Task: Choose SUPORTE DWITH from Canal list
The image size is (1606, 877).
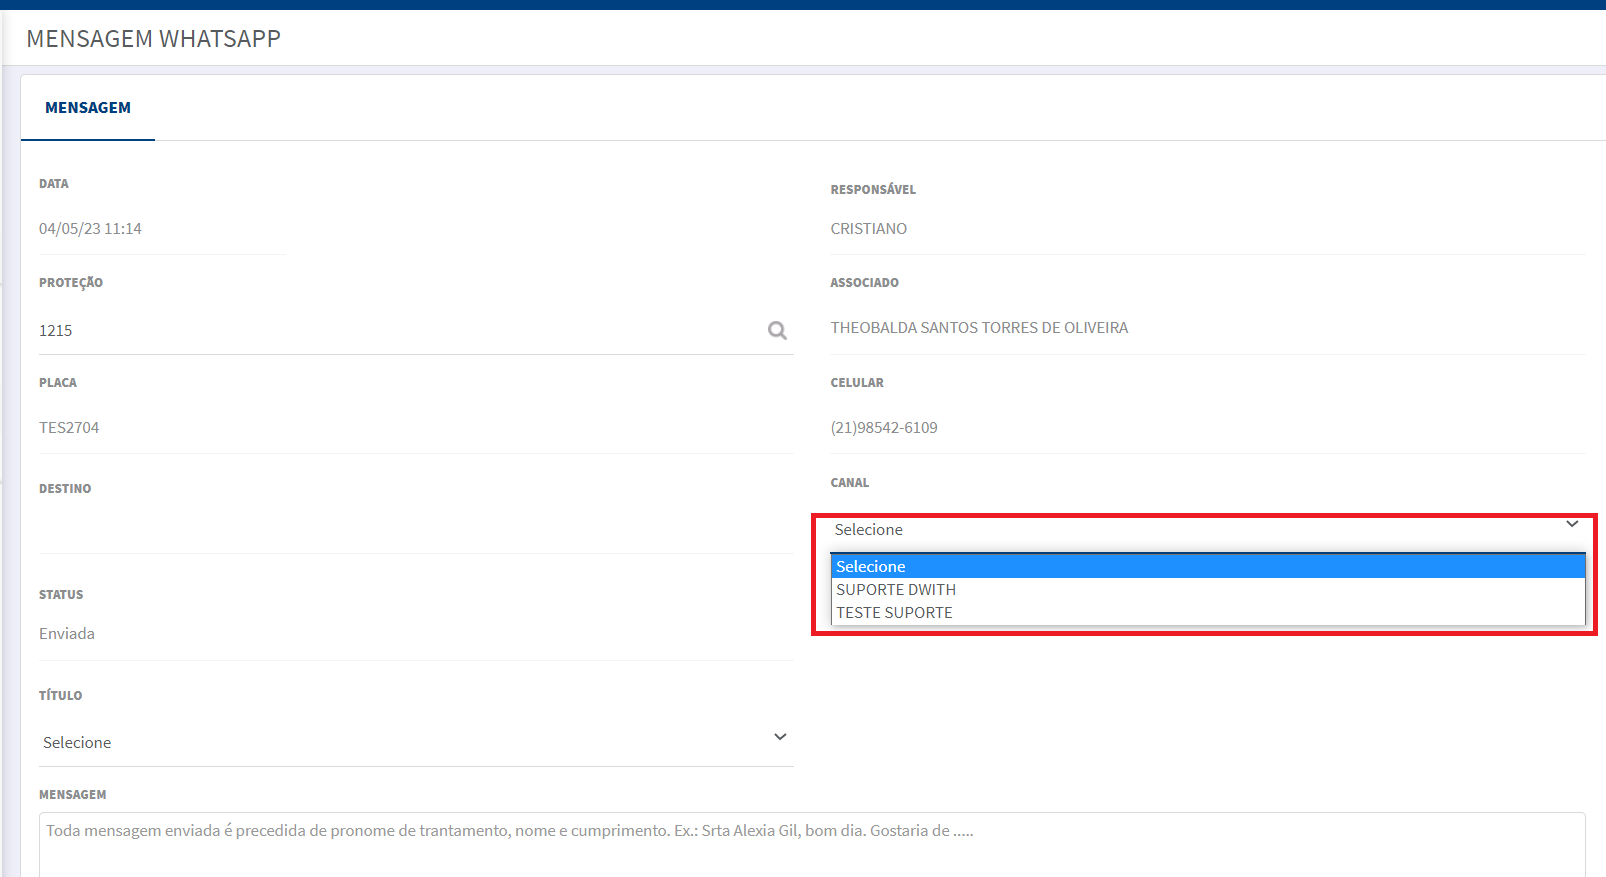Action: 1208,590
